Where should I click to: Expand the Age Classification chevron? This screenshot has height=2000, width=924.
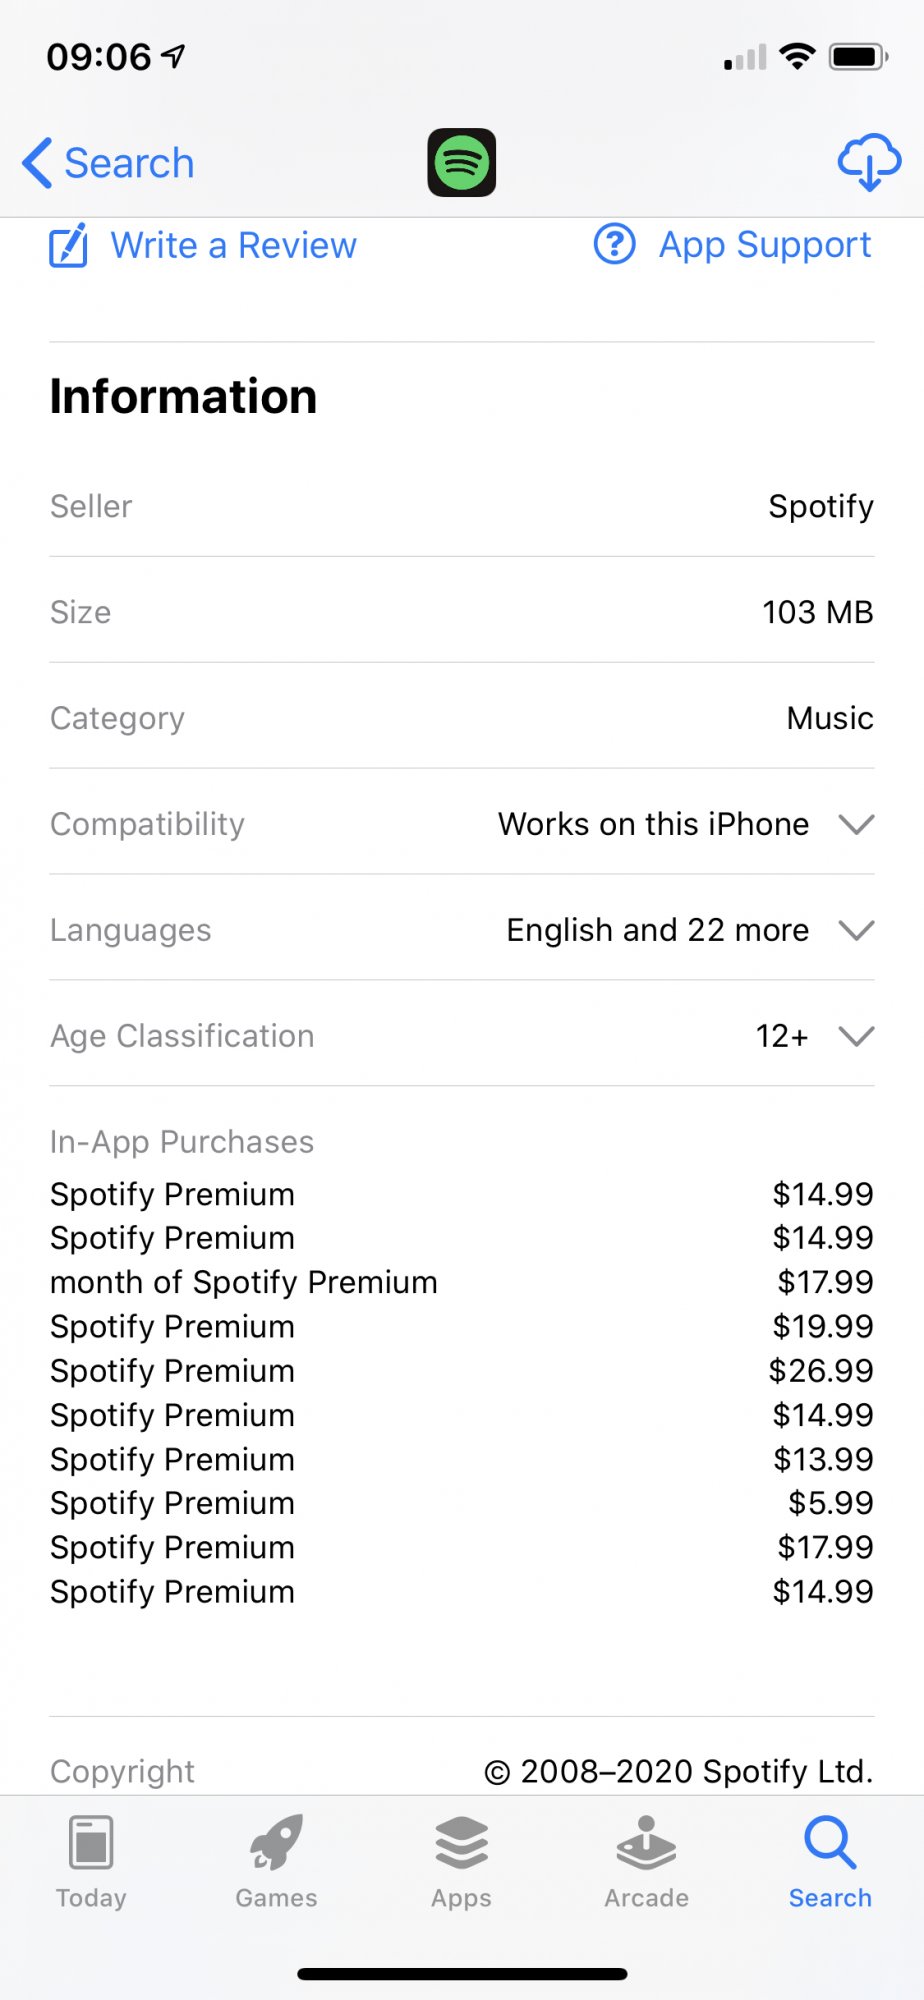856,1036
